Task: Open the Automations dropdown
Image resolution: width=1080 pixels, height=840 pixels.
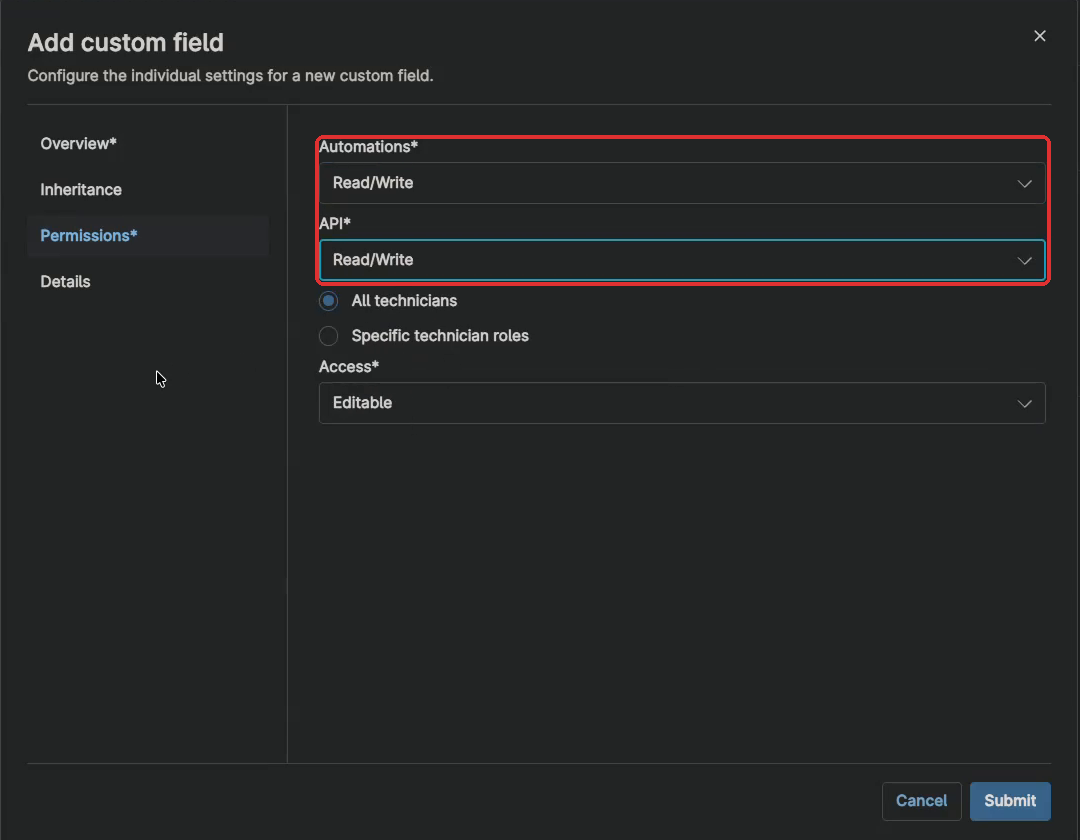Action: [682, 183]
